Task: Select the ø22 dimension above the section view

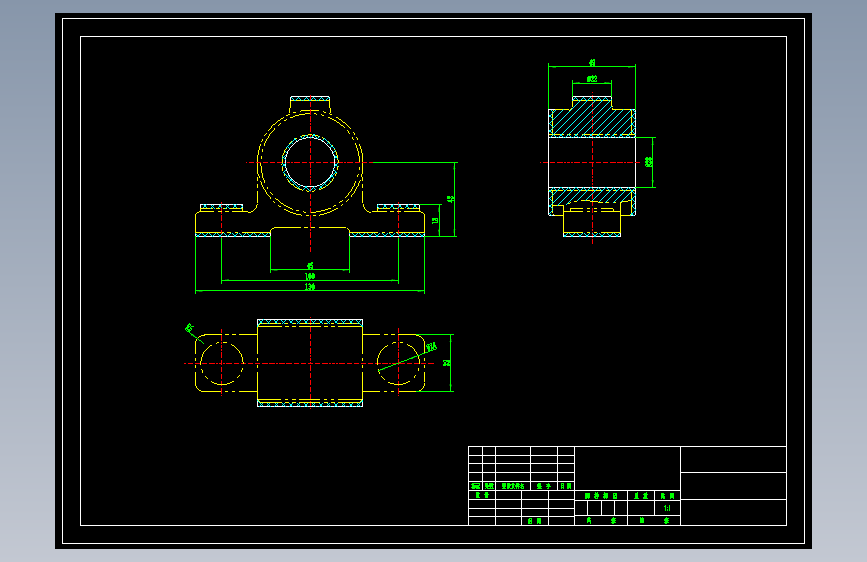Action: click(592, 79)
